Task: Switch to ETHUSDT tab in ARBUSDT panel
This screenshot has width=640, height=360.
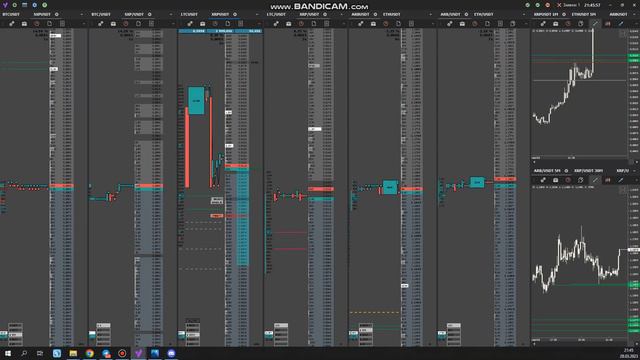Action: point(392,14)
